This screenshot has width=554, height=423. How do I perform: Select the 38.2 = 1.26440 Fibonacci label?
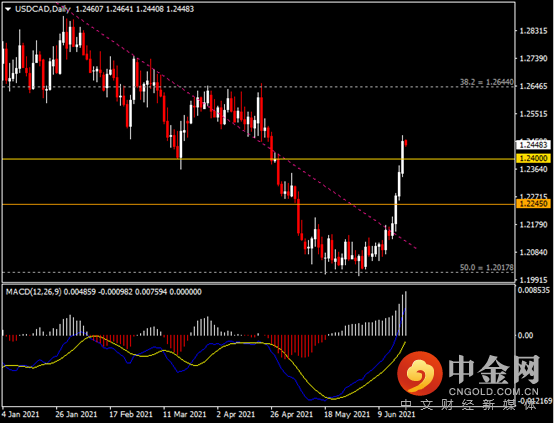click(x=487, y=82)
